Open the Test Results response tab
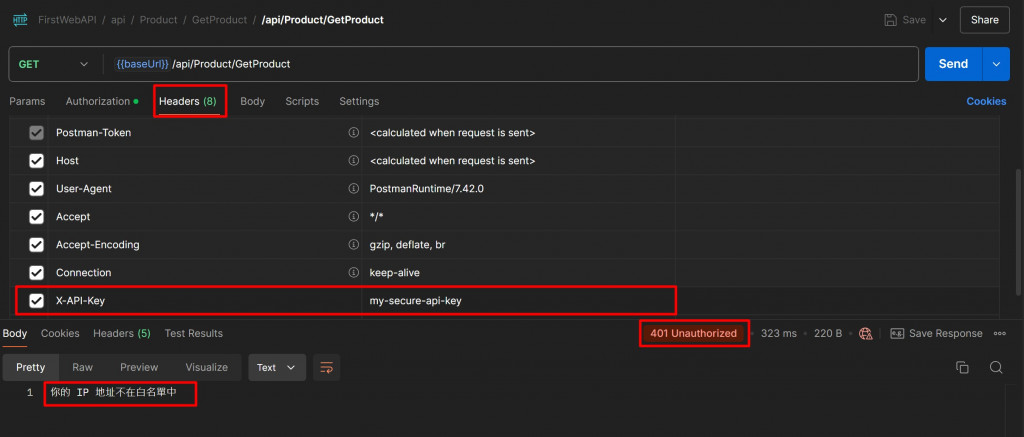1024x437 pixels. [193, 333]
